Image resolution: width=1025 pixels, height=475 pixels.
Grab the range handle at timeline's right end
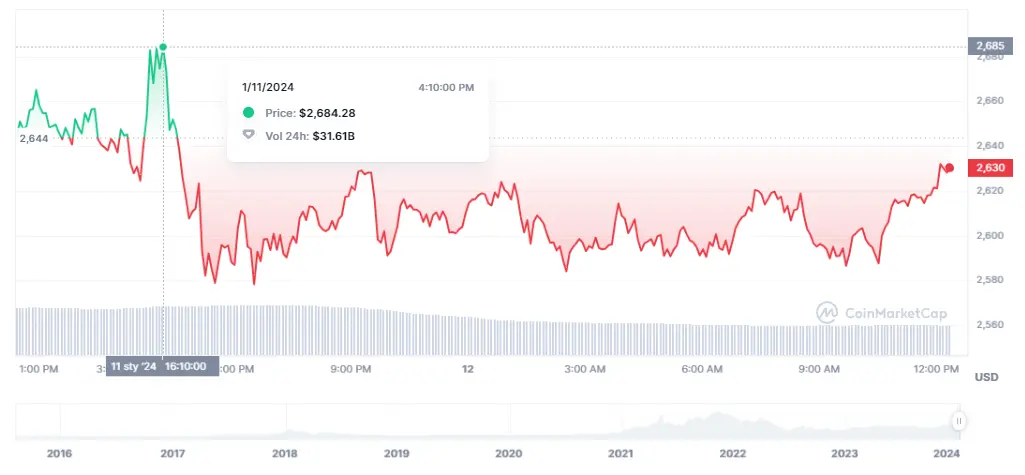pyautogui.click(x=960, y=421)
